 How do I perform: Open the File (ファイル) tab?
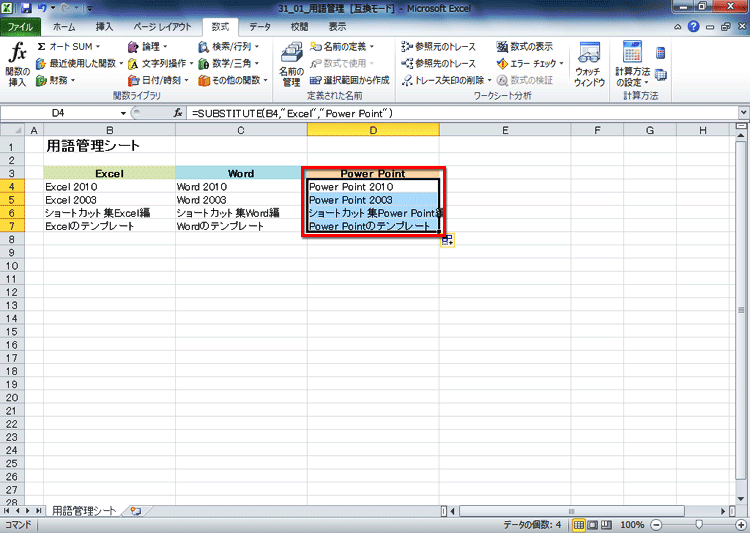[x=20, y=27]
